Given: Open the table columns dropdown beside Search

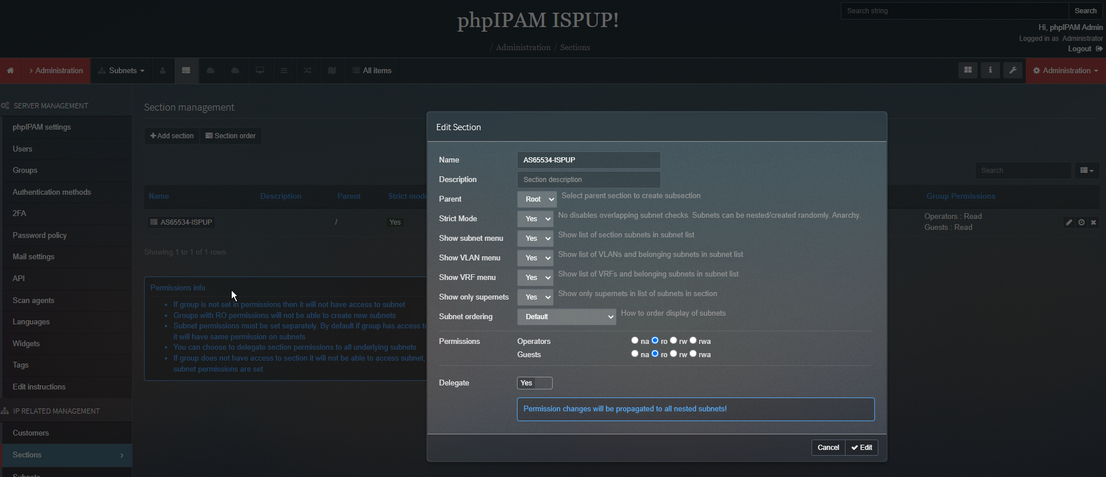Looking at the screenshot, I should point(1087,170).
